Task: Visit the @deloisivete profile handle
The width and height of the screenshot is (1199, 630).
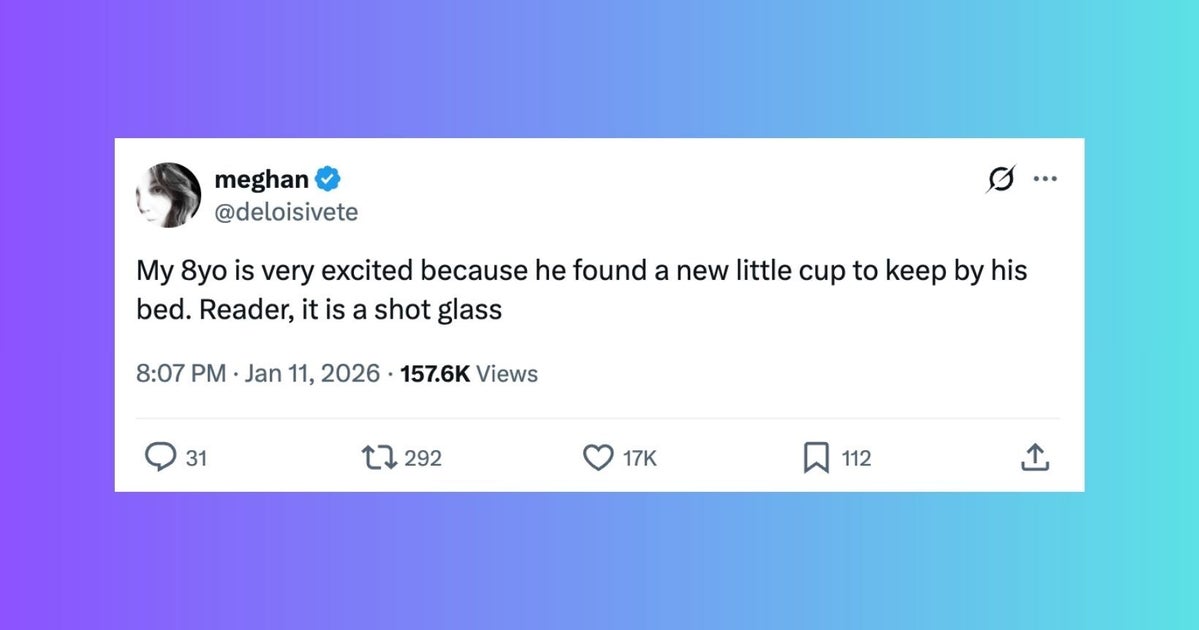Action: 287,212
